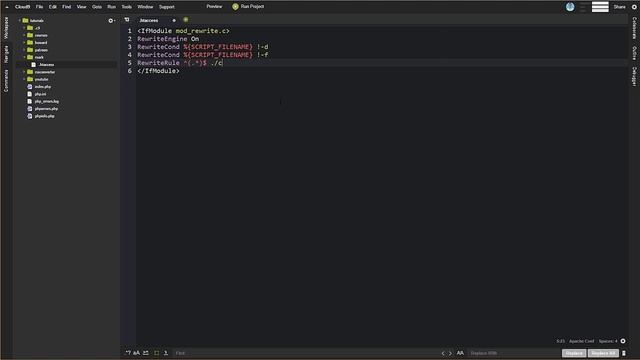
Task: Toggle match case search option
Action: click(x=137, y=353)
